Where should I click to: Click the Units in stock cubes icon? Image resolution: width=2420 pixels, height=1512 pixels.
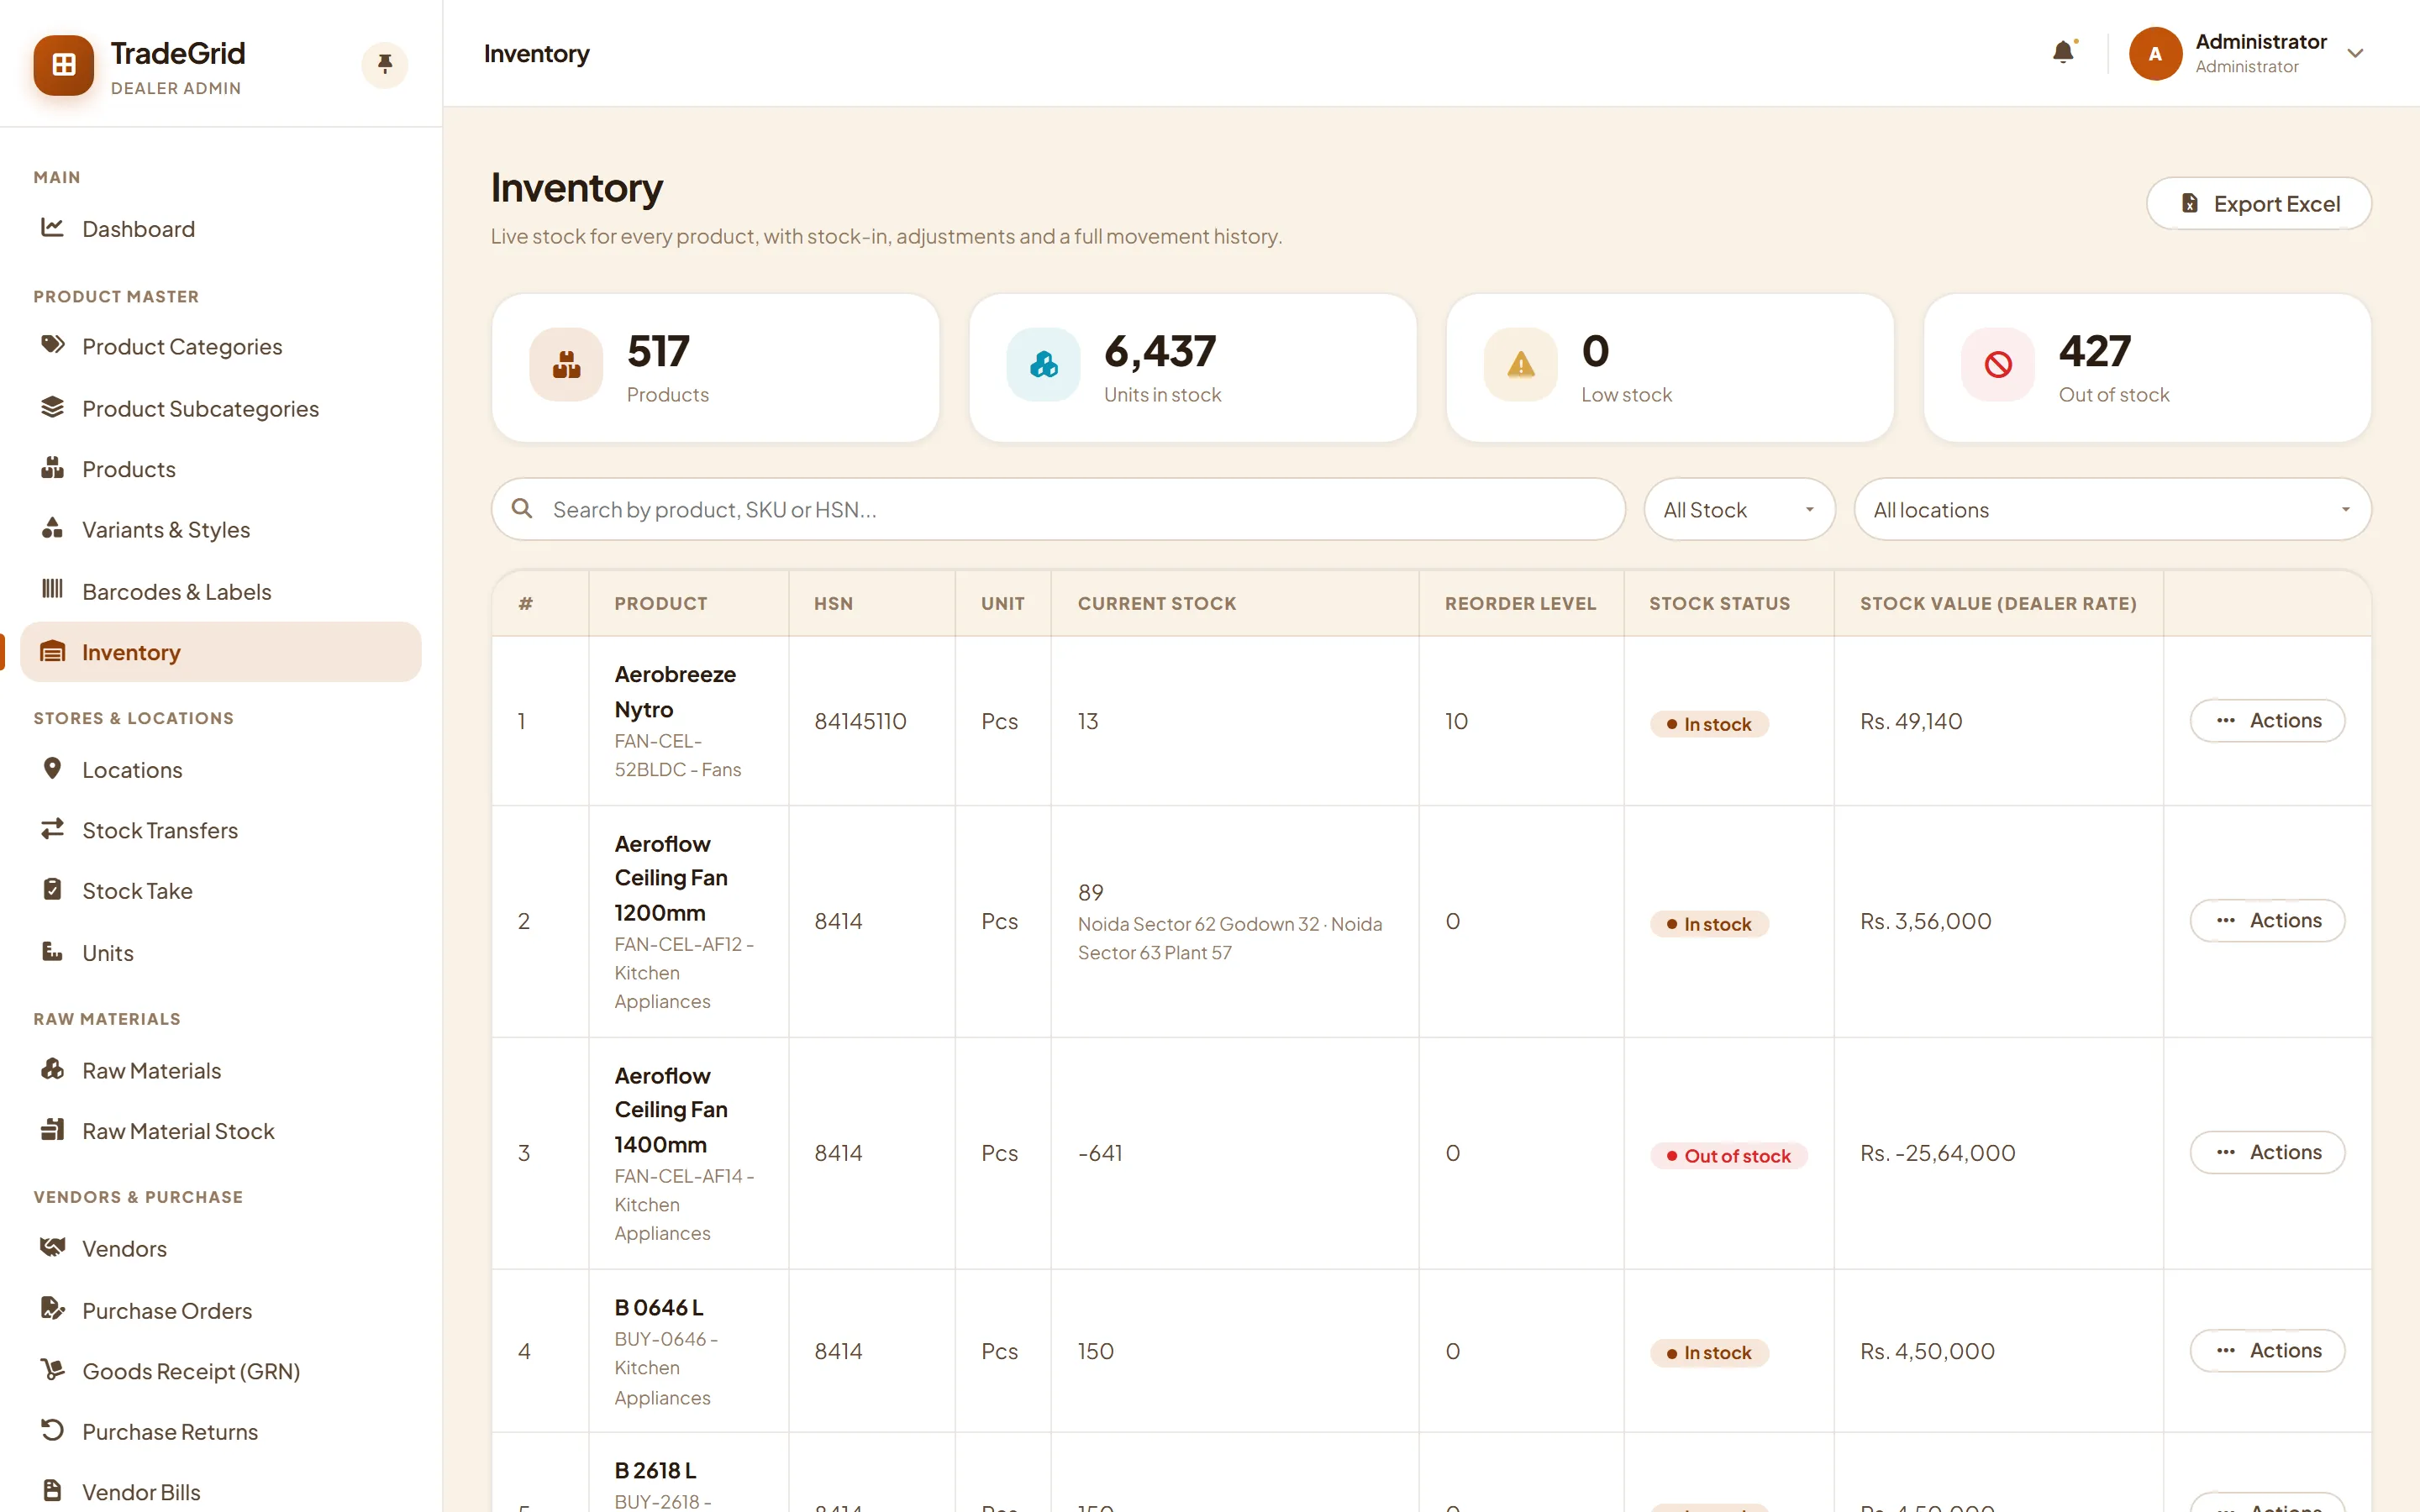[x=1043, y=365]
